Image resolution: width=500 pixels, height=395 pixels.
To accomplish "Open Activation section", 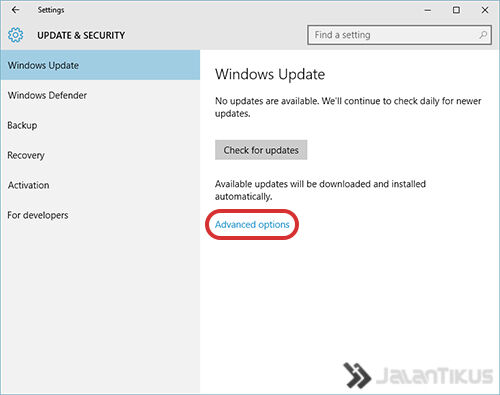I will click(x=100, y=185).
